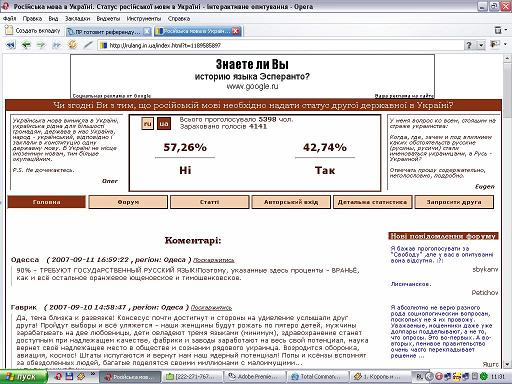Open the Инструменты menu
The width and height of the screenshot is (512, 384).
pyautogui.click(x=144, y=19)
